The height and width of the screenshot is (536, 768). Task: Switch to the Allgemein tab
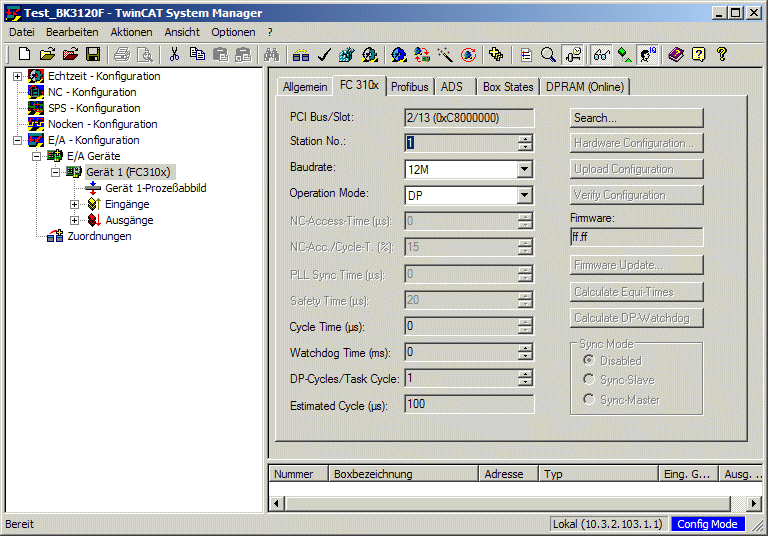pos(305,87)
